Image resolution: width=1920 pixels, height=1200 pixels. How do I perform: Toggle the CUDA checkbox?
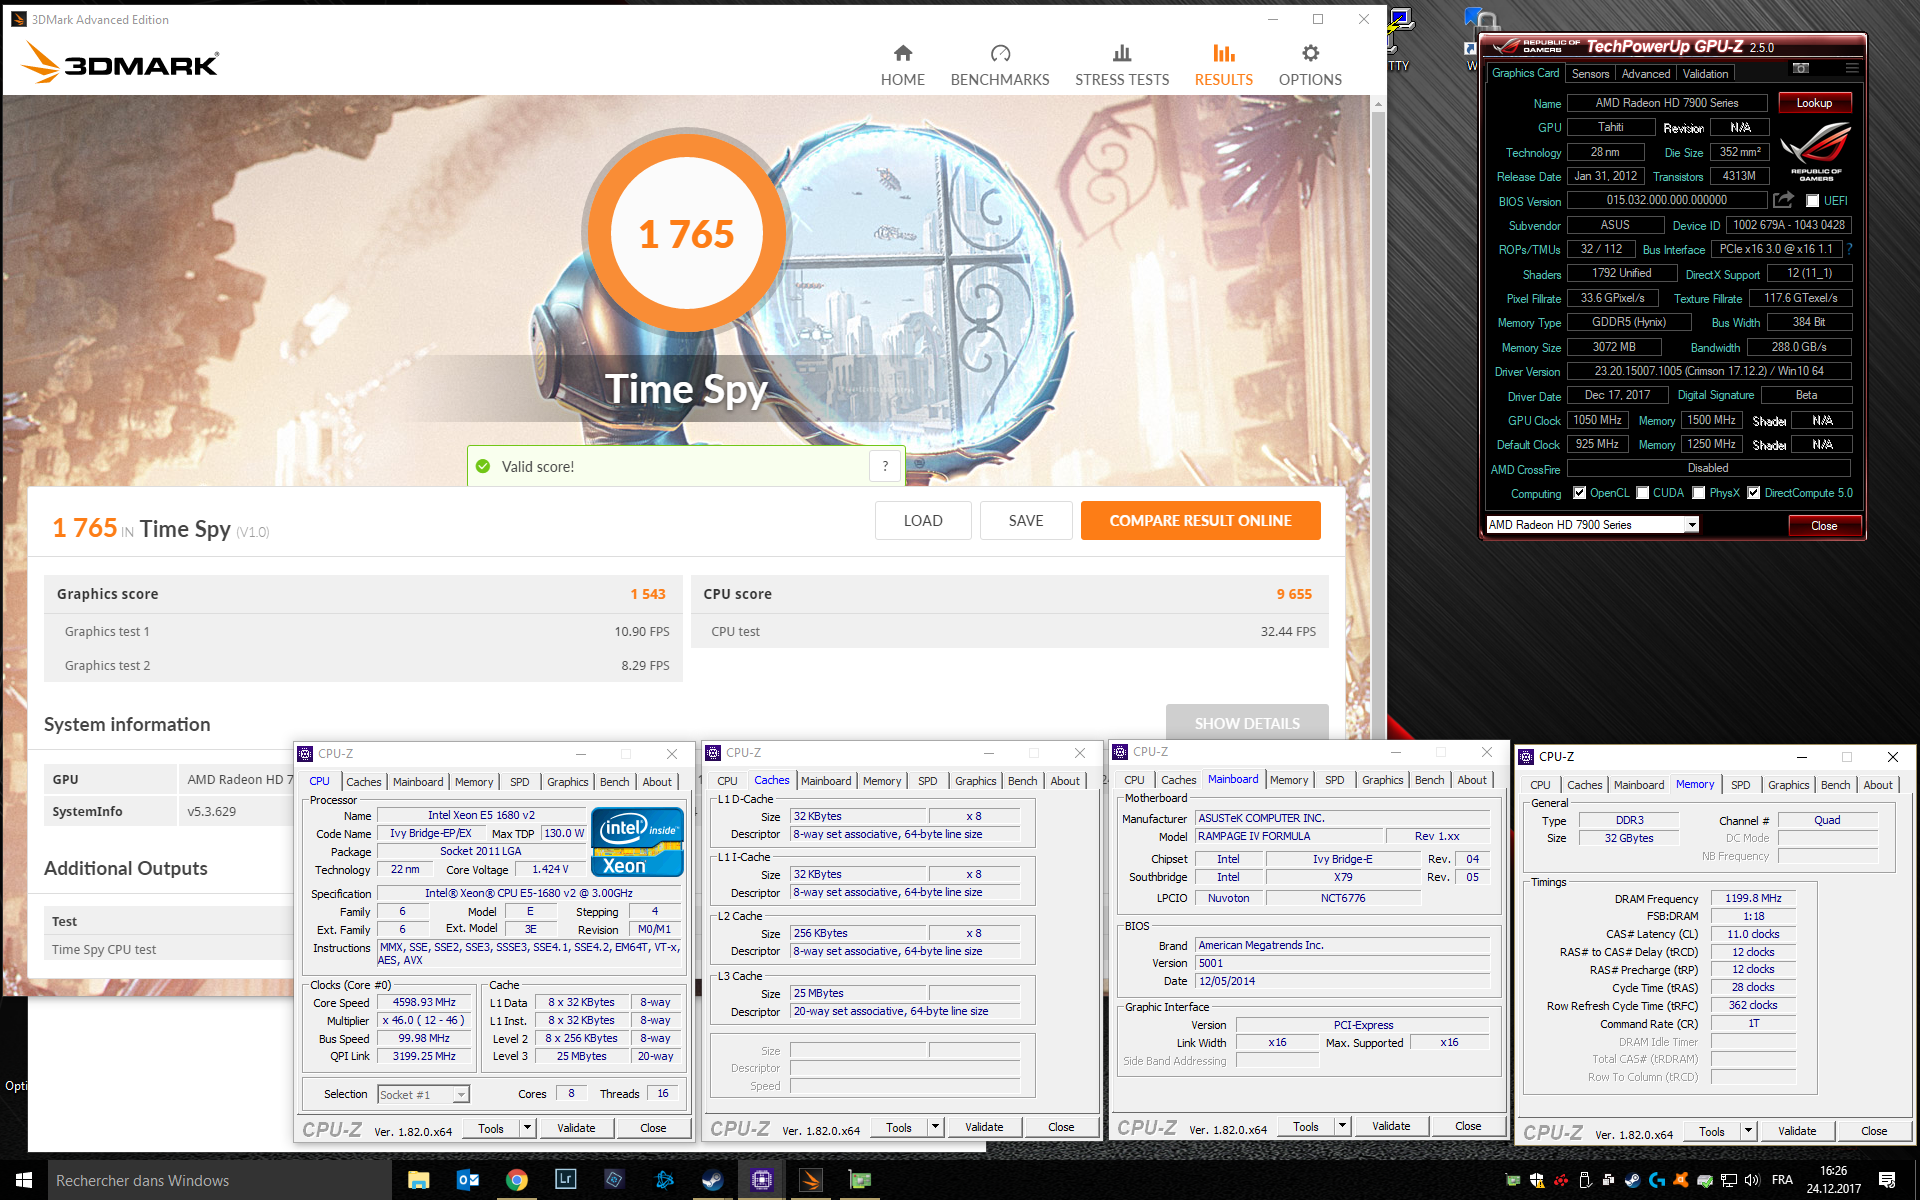point(1642,493)
